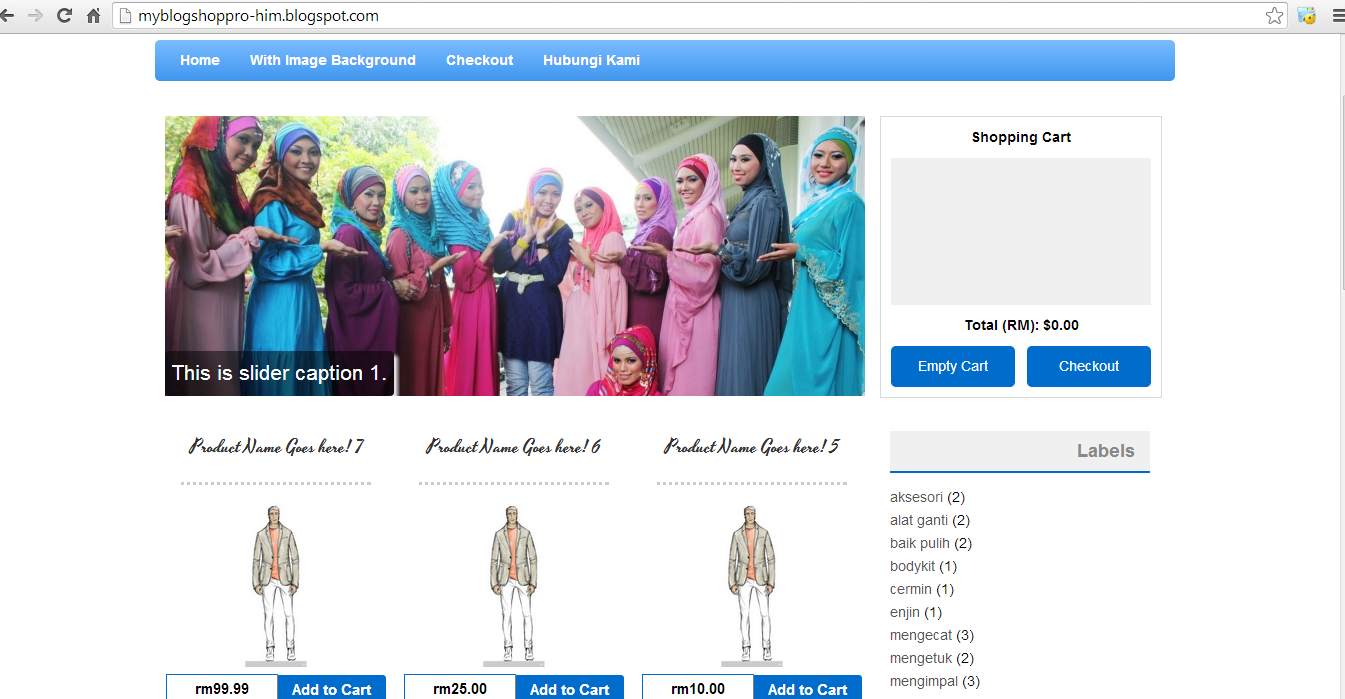Click the Empty Cart button
Screen dimensions: 1345x699
[x=953, y=366]
